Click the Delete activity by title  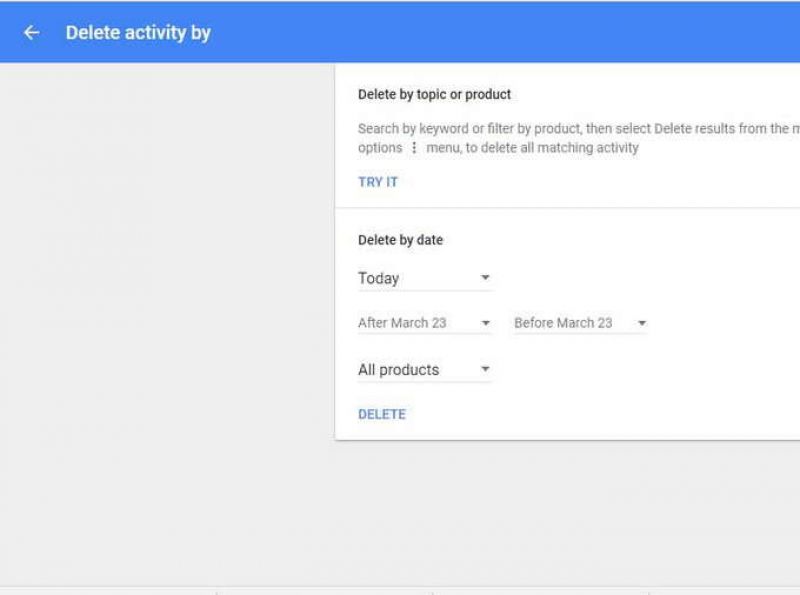point(137,32)
